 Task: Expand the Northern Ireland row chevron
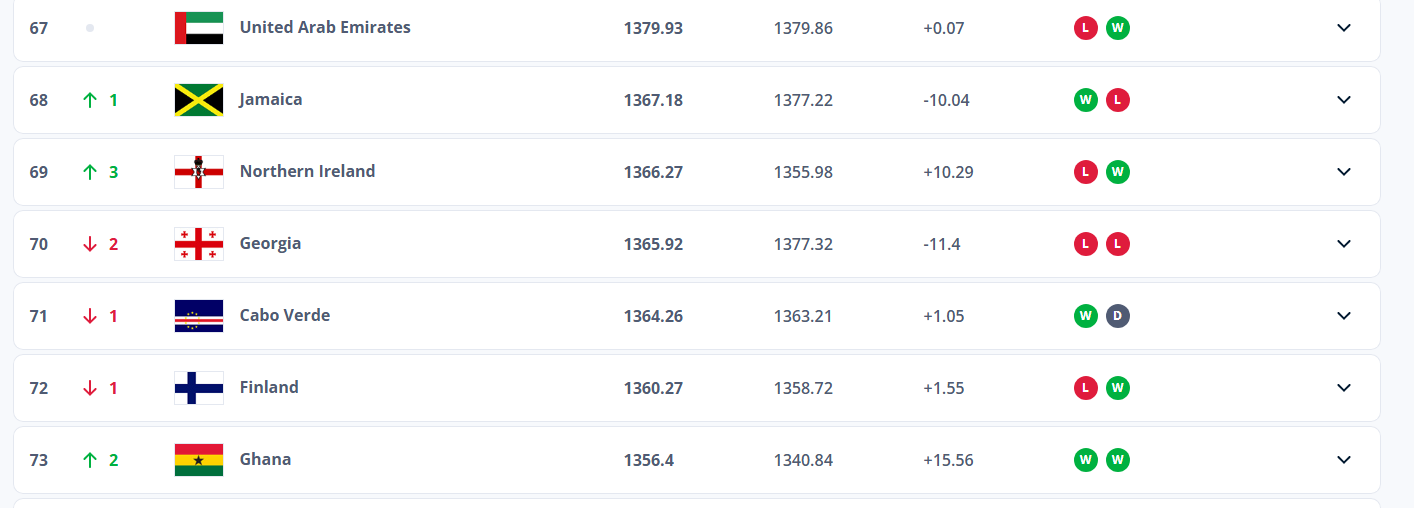[x=1344, y=172]
